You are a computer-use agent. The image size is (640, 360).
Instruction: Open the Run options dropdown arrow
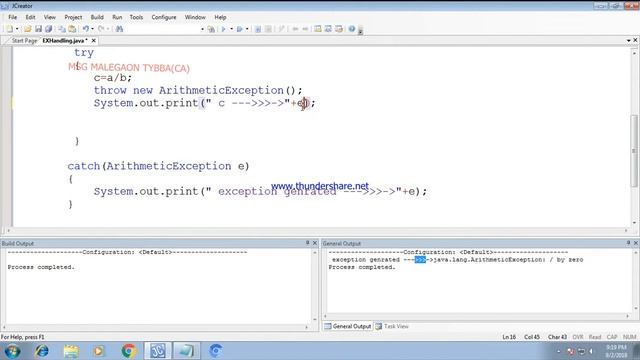231,29
